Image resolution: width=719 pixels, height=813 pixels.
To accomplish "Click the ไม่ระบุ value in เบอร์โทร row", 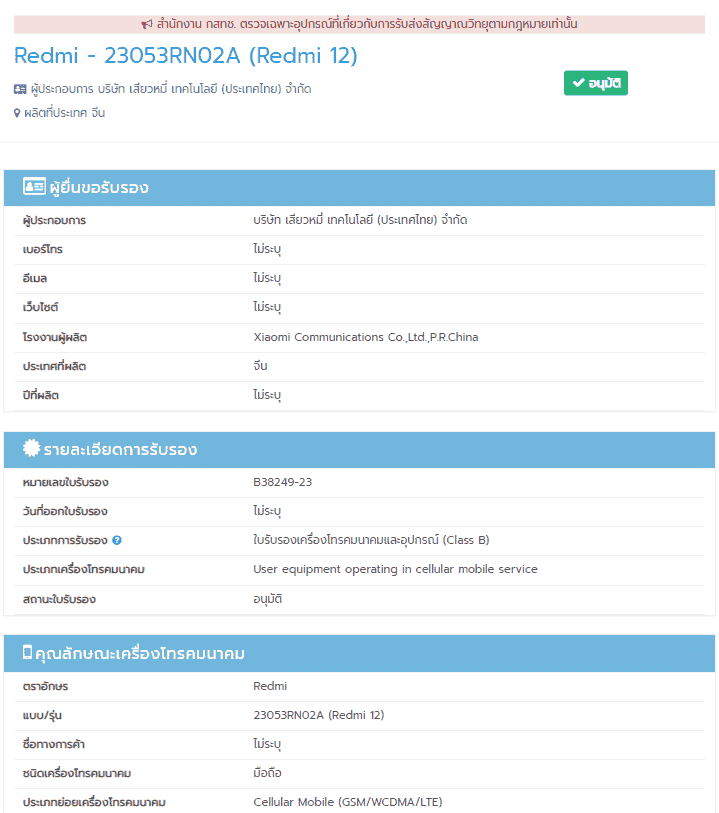I will (x=267, y=249).
